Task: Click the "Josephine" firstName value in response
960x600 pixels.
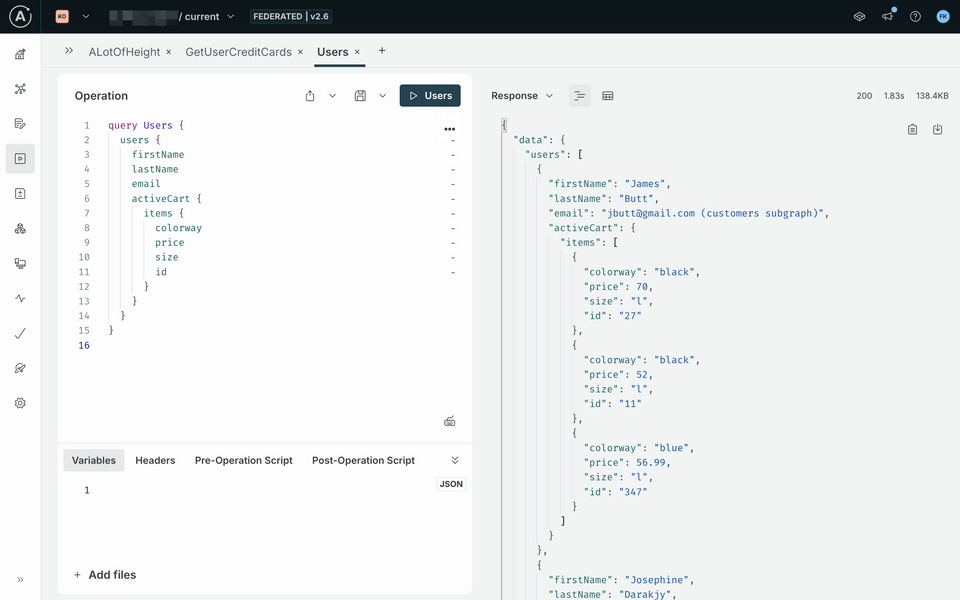Action: pyautogui.click(x=659, y=580)
